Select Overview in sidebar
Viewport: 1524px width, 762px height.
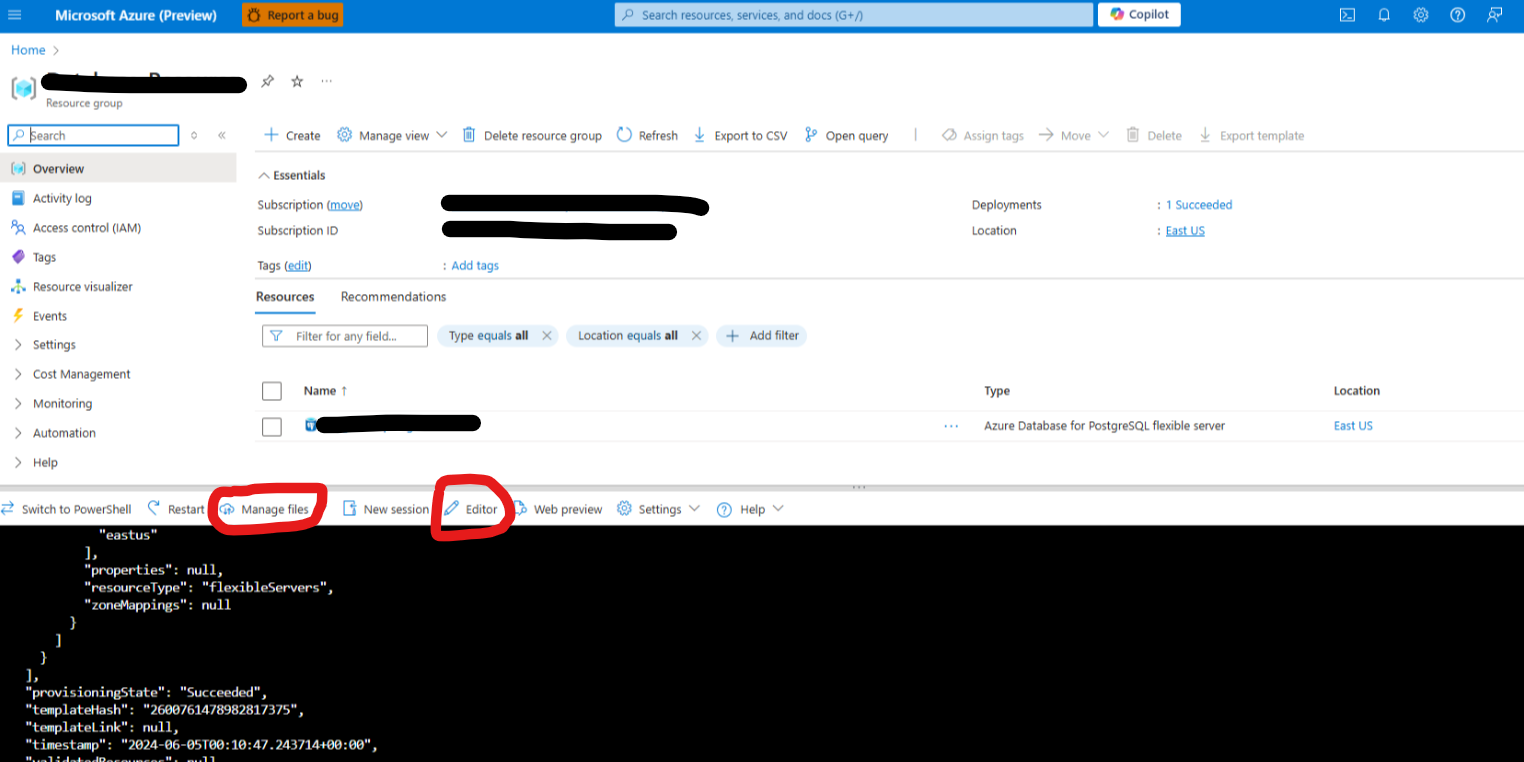click(x=118, y=169)
